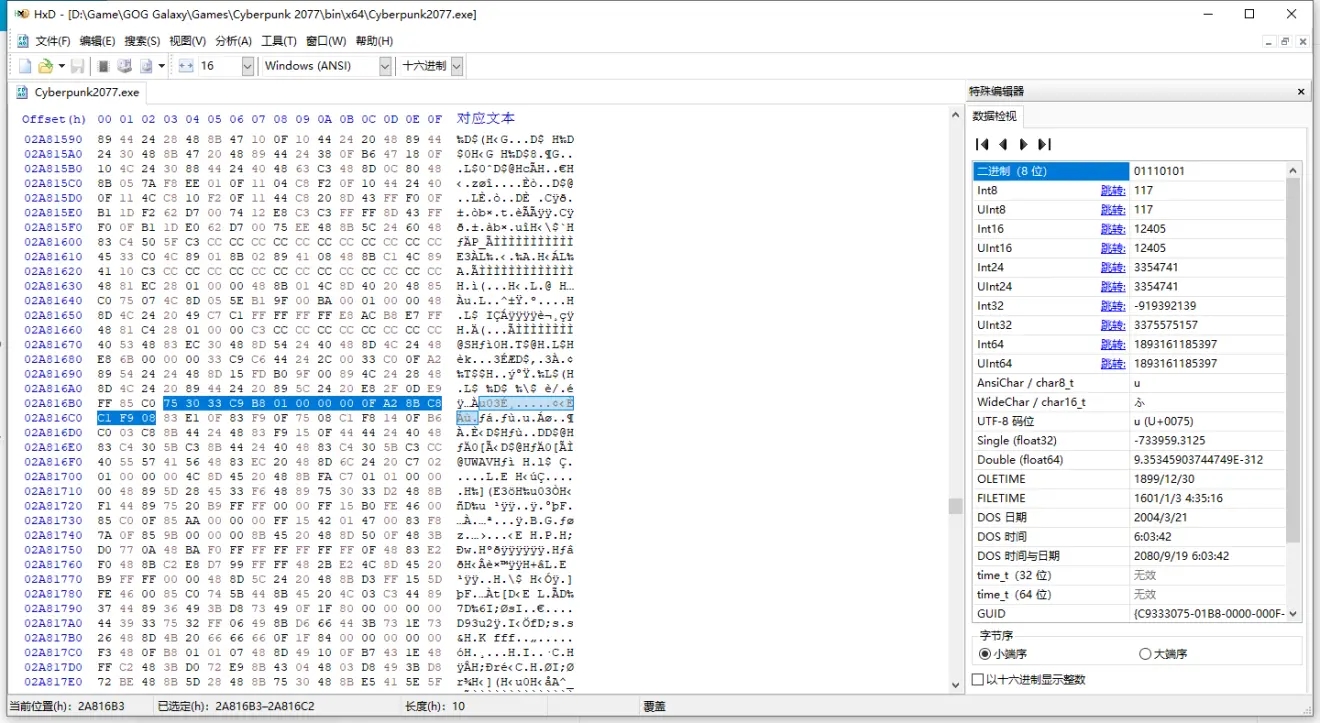Click the Open disk drive icon

tap(124, 66)
